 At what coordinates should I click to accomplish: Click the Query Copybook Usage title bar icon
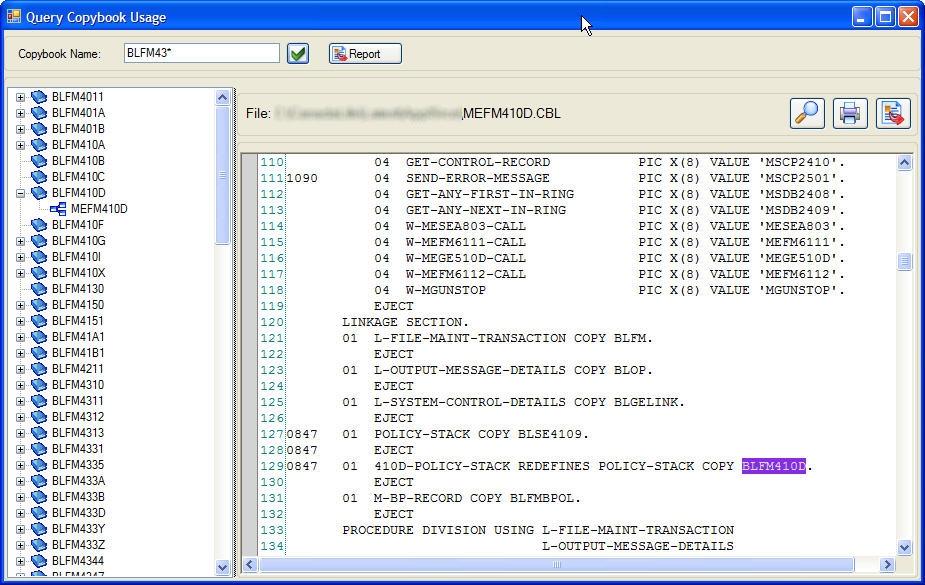click(x=14, y=16)
